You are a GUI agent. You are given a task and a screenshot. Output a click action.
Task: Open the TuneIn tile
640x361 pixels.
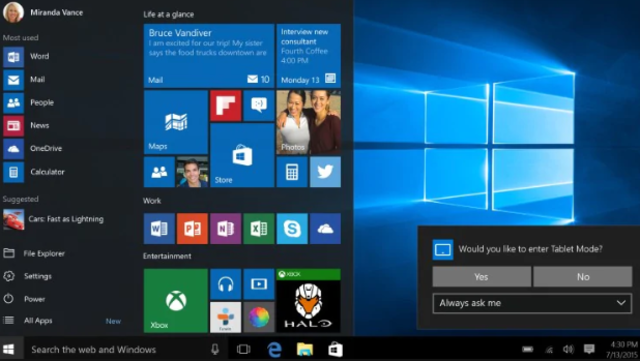click(x=226, y=317)
